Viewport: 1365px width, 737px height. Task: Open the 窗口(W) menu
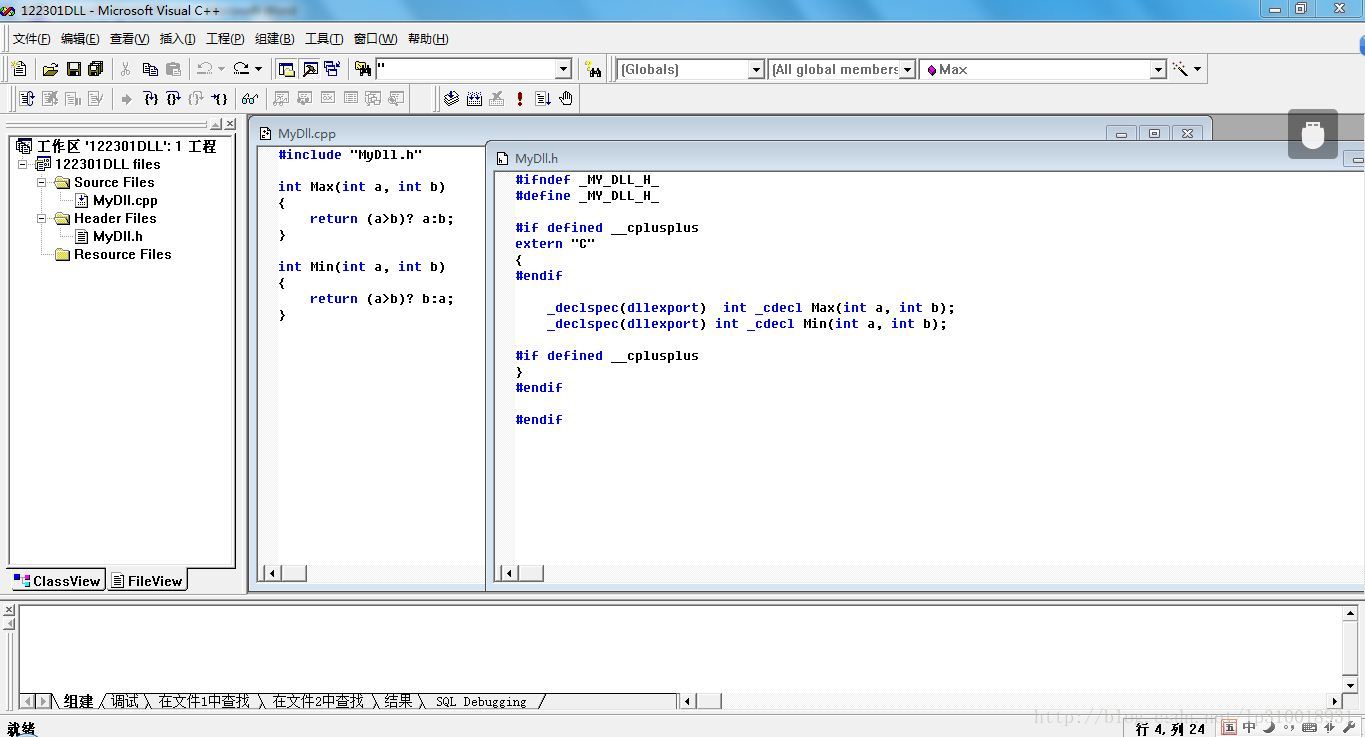pyautogui.click(x=375, y=39)
